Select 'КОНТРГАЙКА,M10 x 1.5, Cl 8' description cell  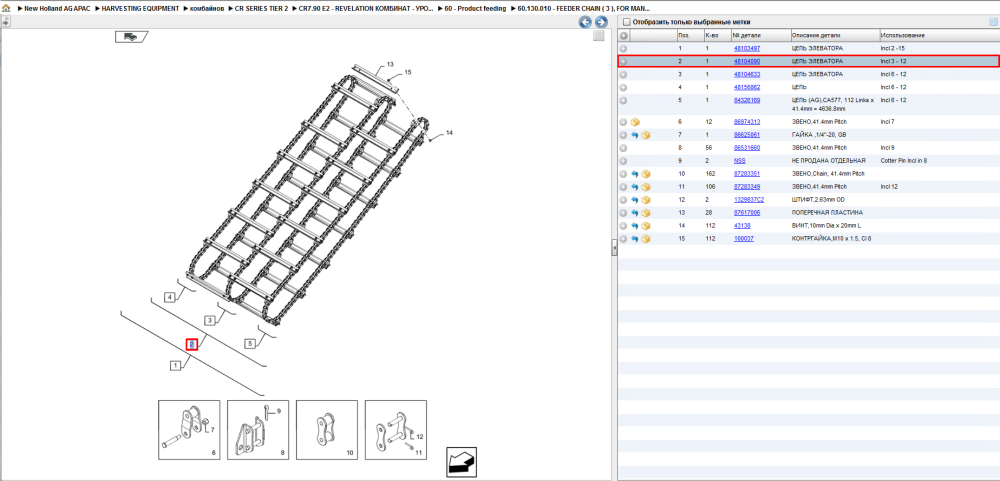point(834,239)
